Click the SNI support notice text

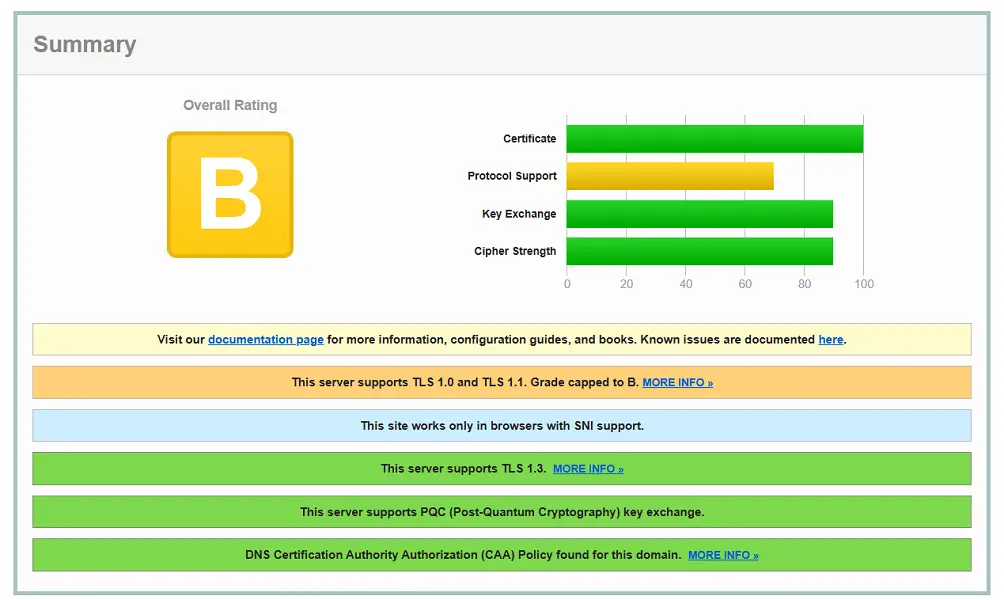(502, 426)
